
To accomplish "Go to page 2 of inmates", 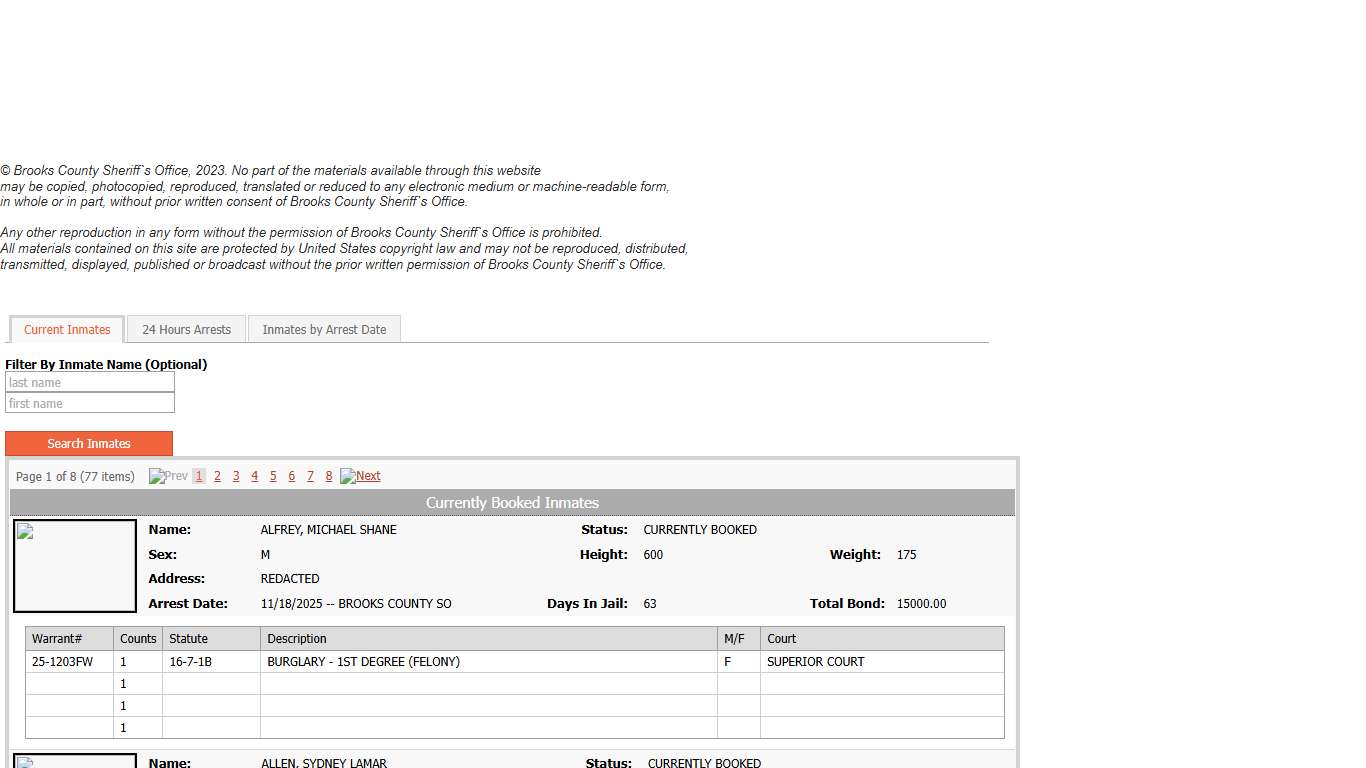I will [217, 477].
